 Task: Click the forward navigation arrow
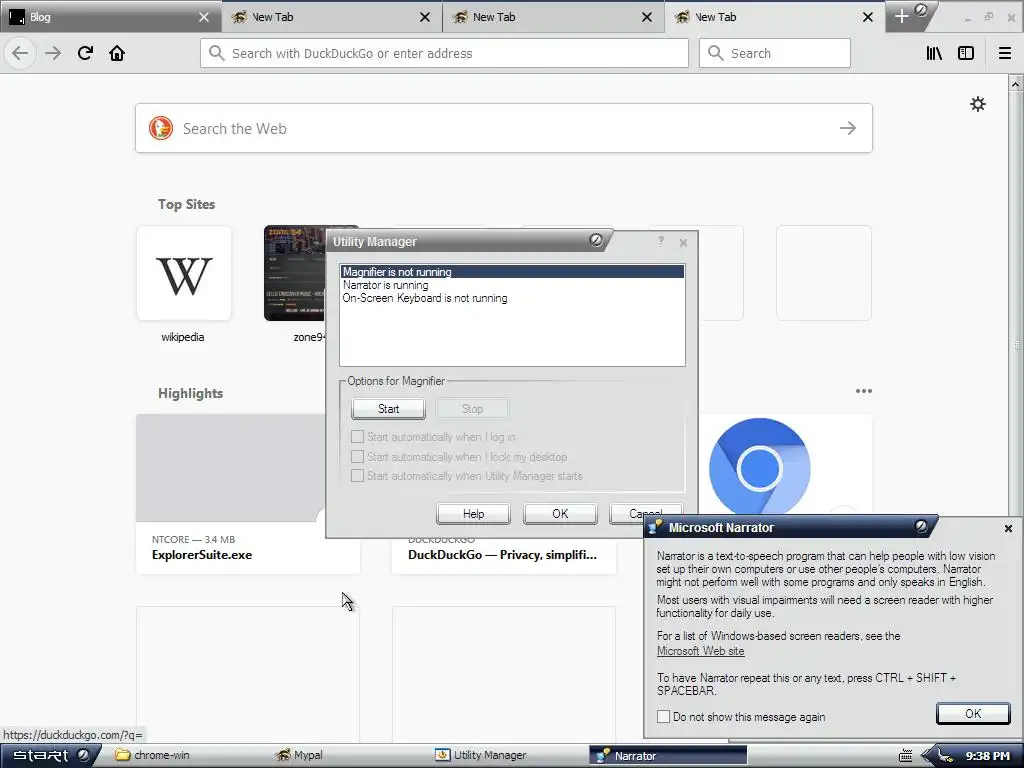(53, 53)
